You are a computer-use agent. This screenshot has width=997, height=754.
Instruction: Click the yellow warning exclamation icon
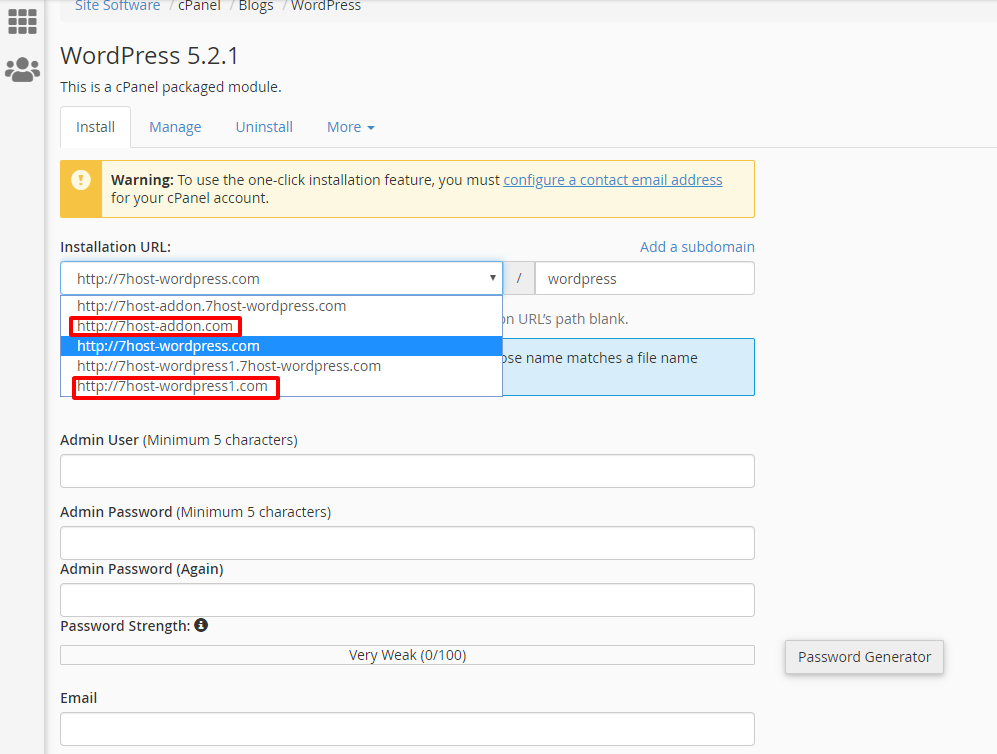click(81, 180)
